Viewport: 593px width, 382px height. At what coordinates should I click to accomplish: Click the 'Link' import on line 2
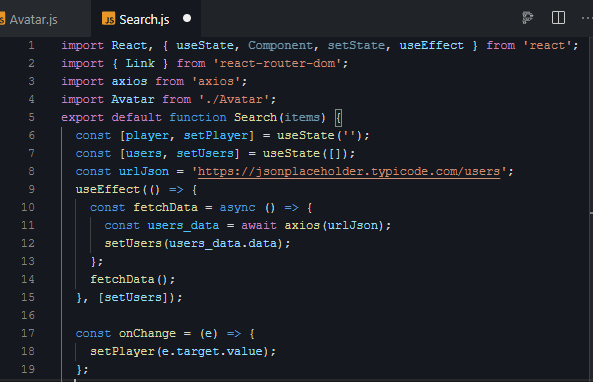point(140,63)
